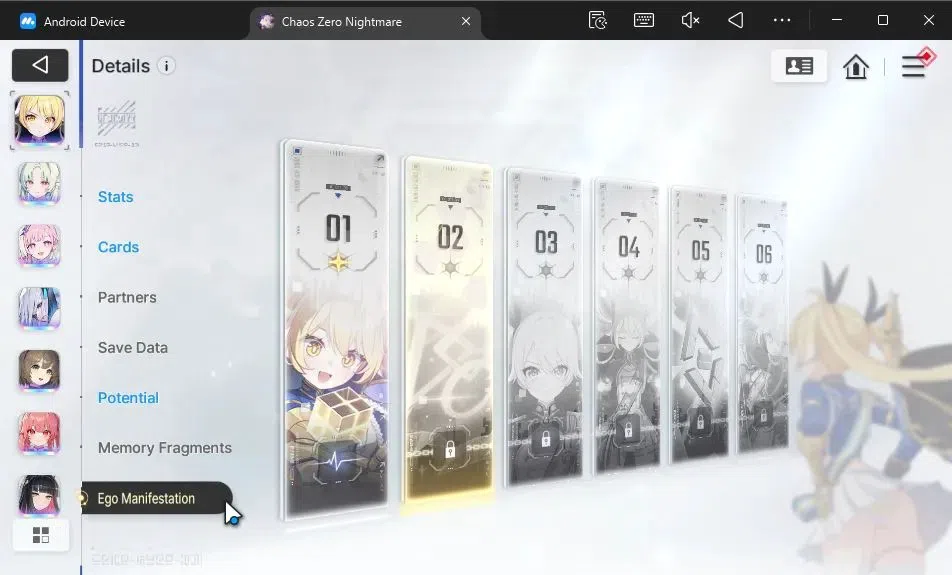
Task: Open the grid view character list
Action: pos(41,535)
